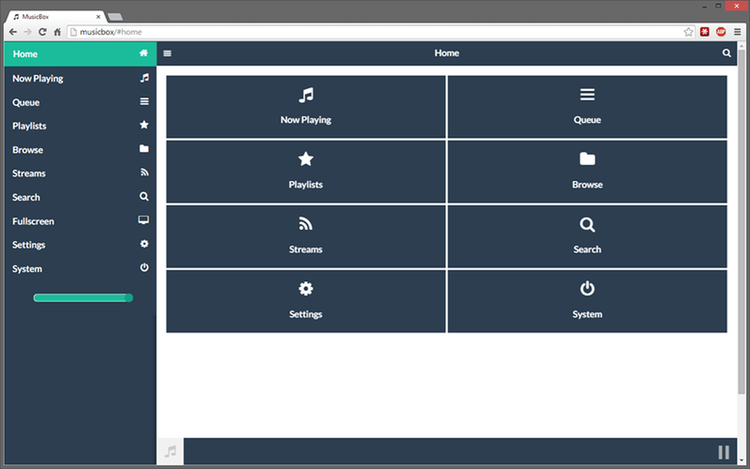Open the Settings gear tile
The image size is (750, 469).
tap(306, 301)
